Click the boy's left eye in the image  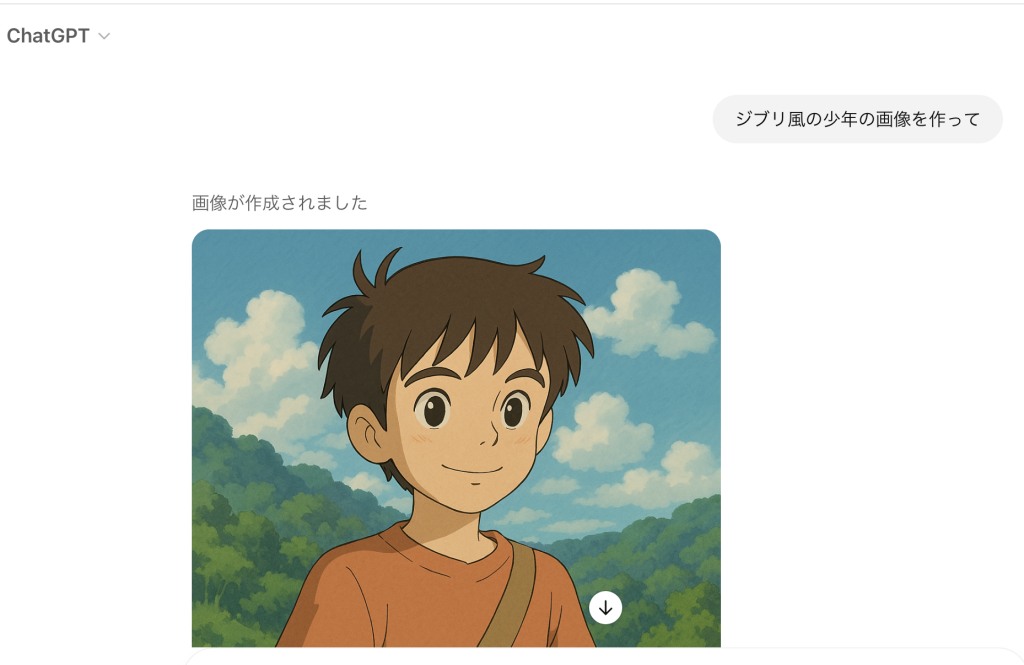(x=515, y=411)
